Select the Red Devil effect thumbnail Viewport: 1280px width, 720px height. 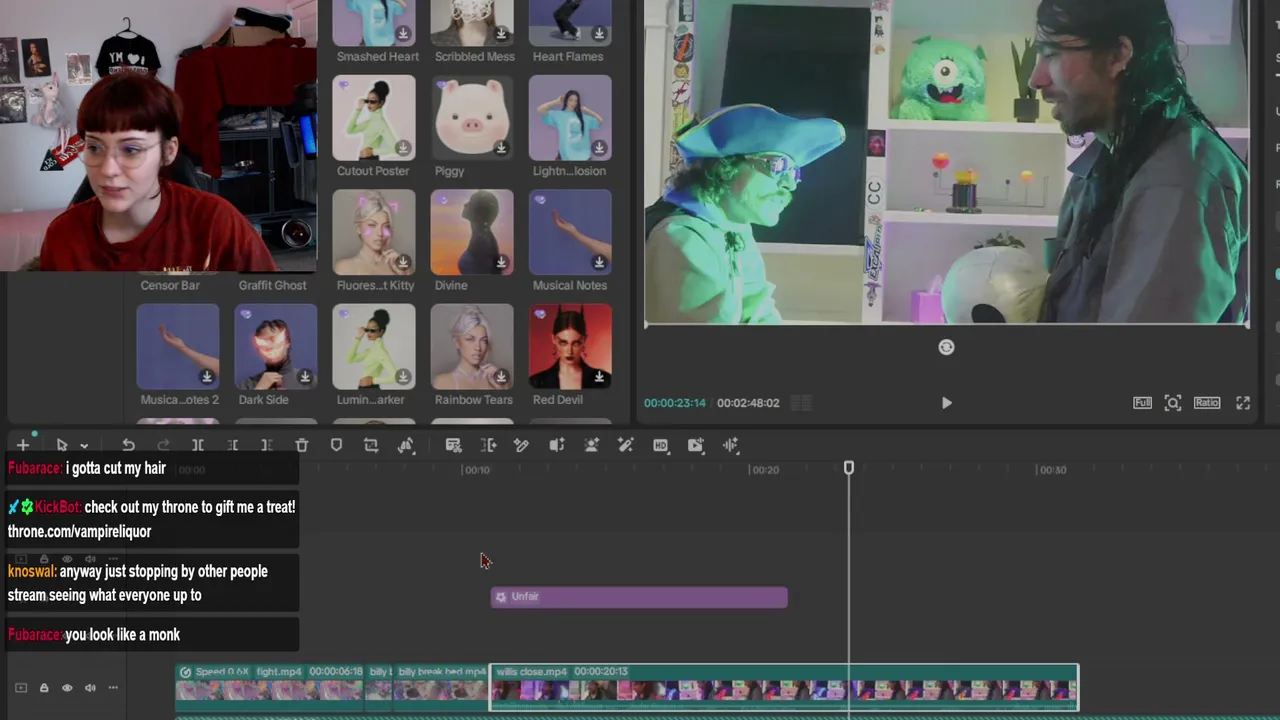tap(570, 346)
